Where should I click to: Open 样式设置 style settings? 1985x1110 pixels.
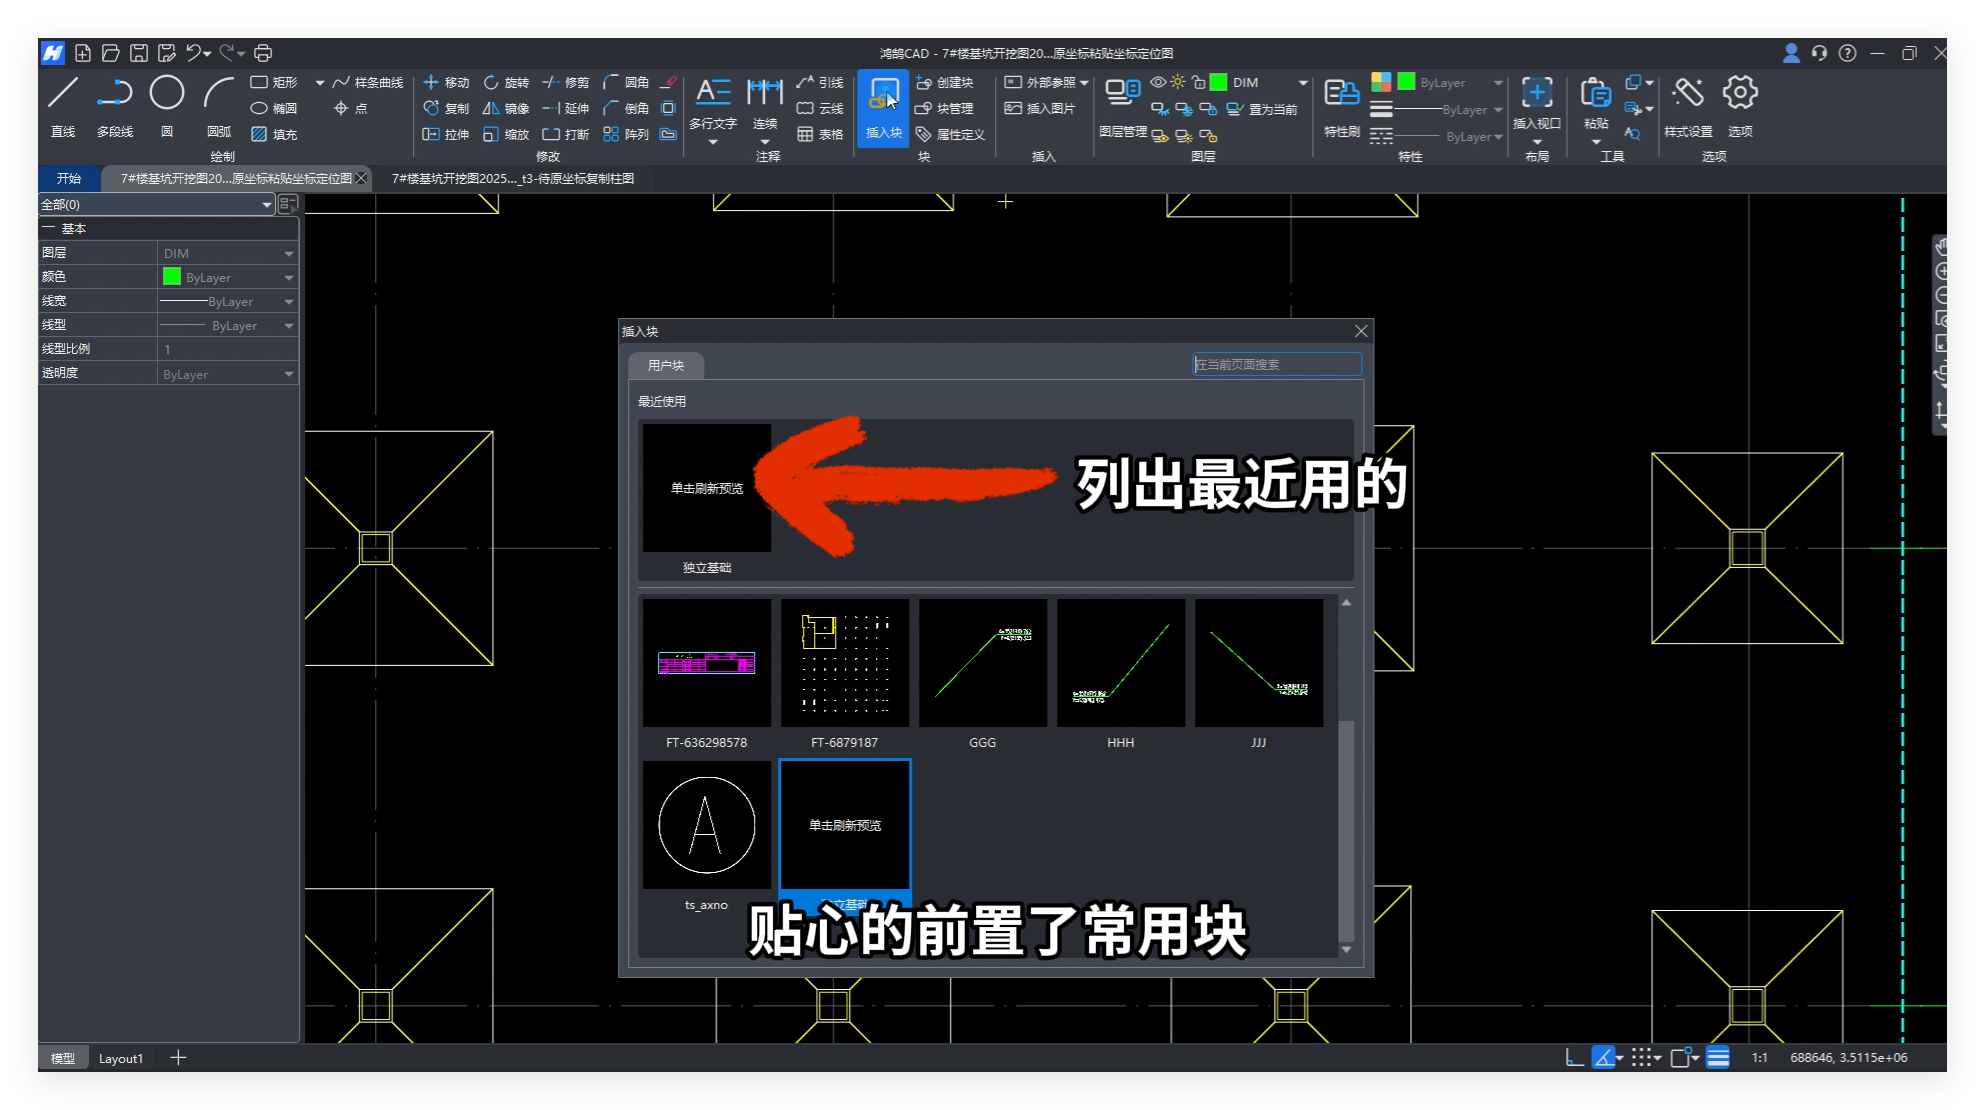click(1687, 94)
